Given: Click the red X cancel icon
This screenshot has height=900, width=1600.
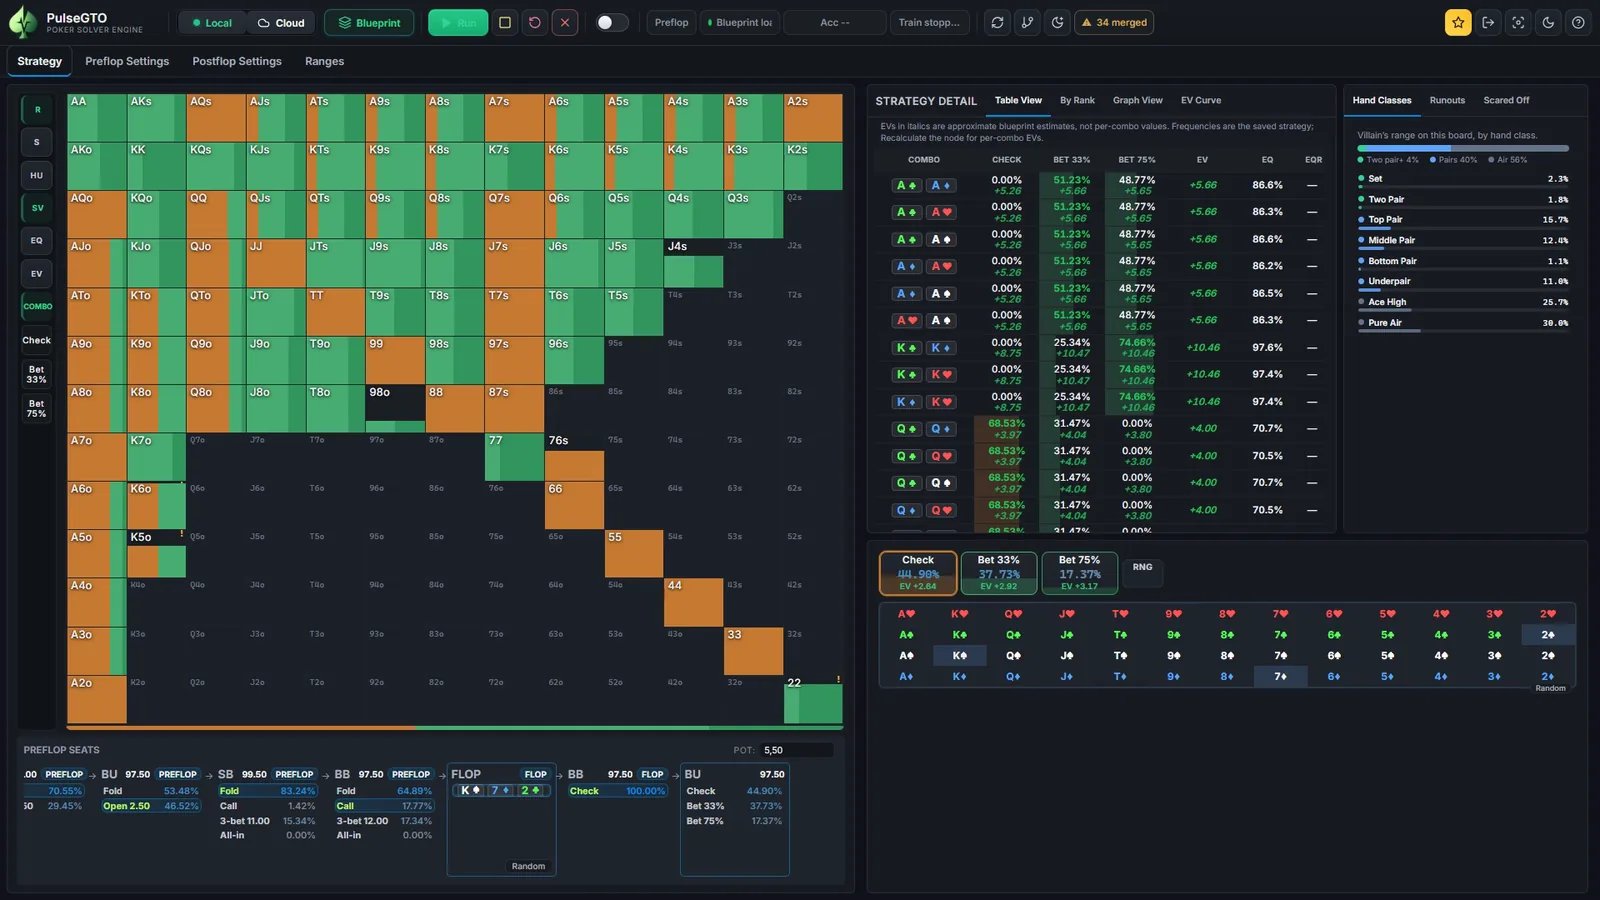Looking at the screenshot, I should 565,22.
